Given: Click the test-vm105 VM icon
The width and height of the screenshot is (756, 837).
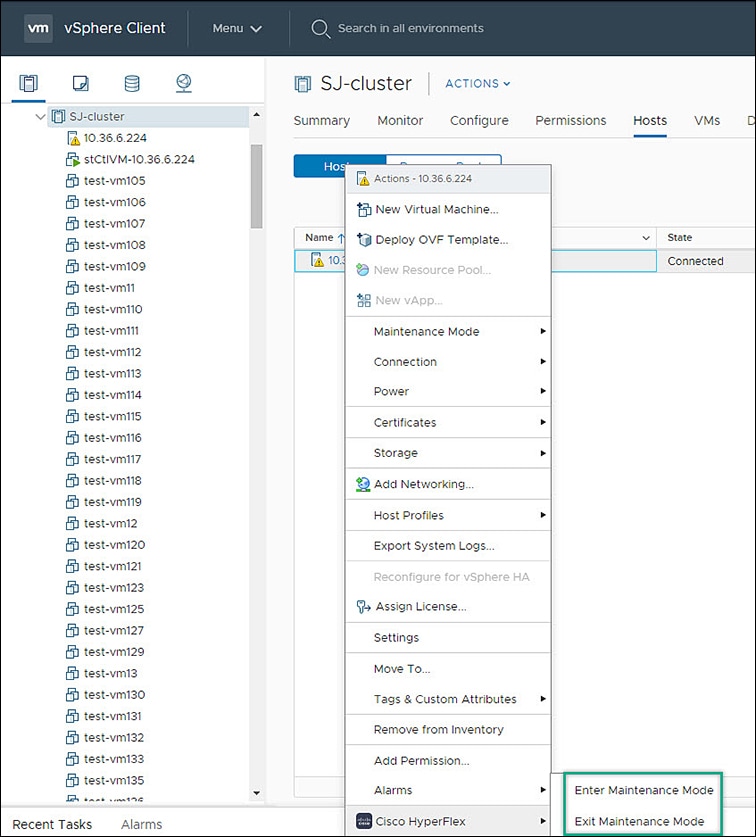Looking at the screenshot, I should (72, 181).
